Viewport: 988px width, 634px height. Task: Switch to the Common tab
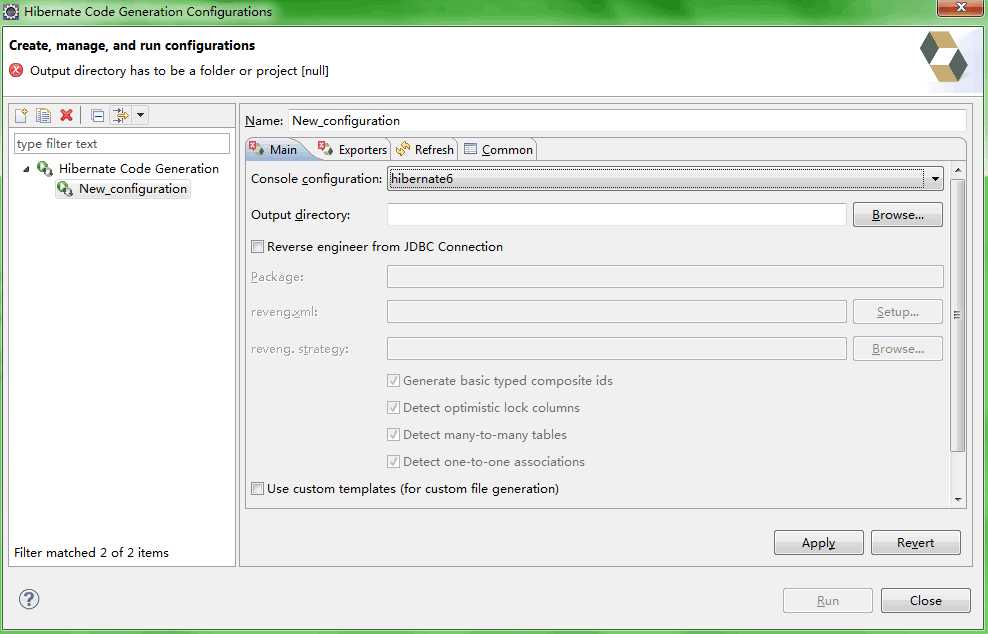[498, 149]
